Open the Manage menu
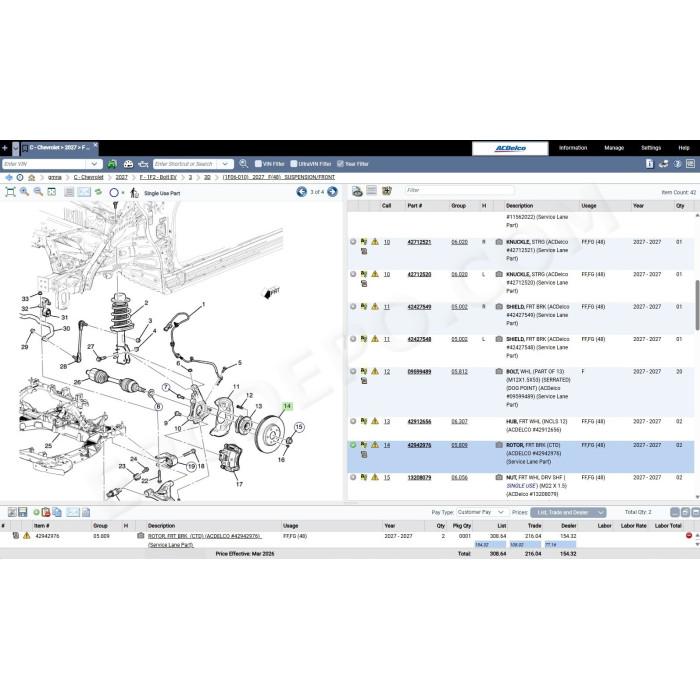Image resolution: width=700 pixels, height=700 pixels. pos(614,148)
